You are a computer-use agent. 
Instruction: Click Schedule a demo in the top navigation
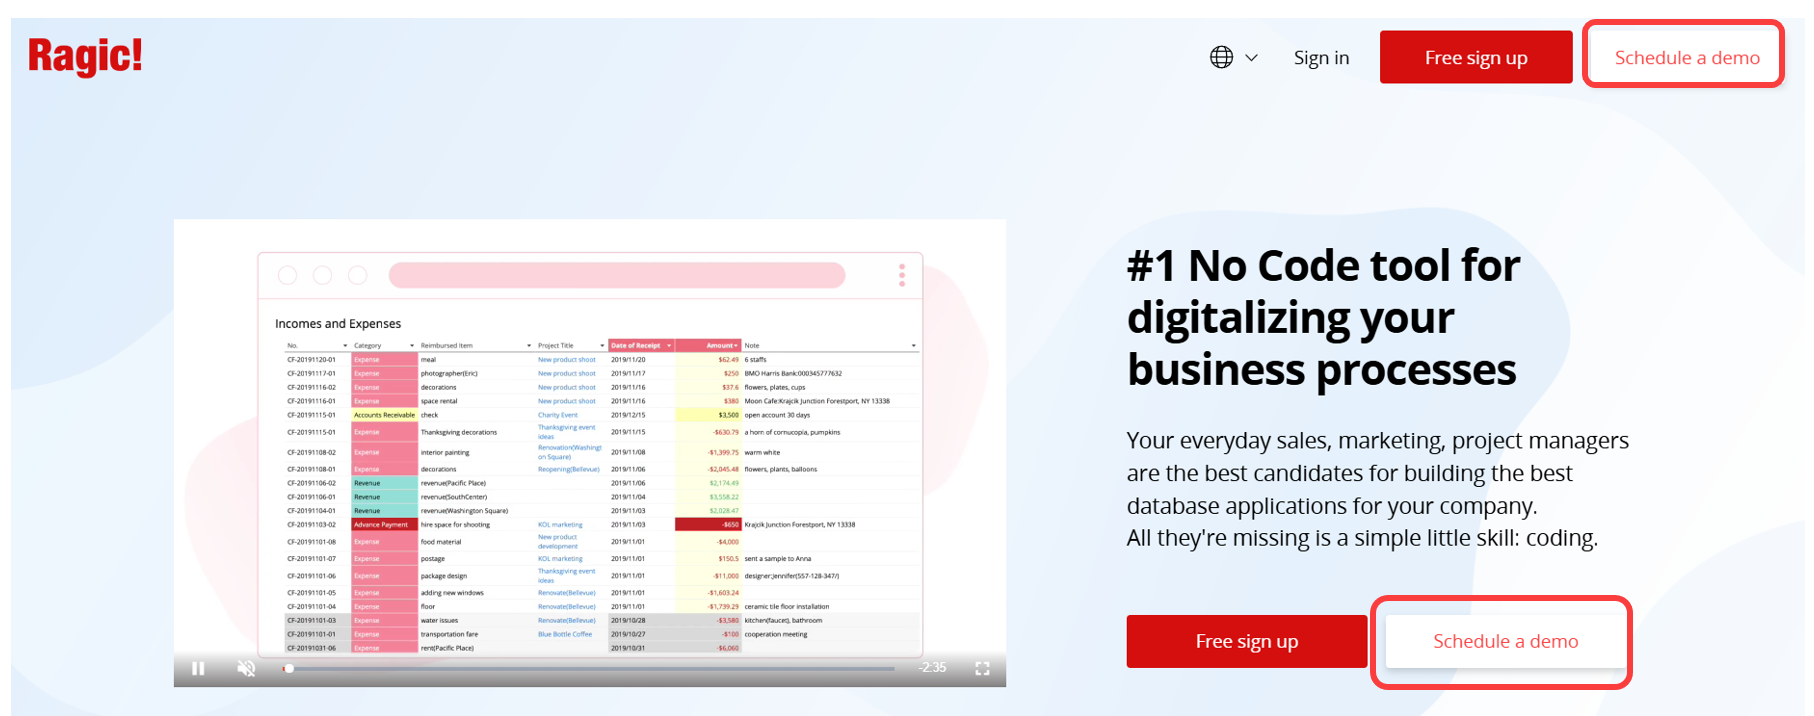click(1687, 57)
